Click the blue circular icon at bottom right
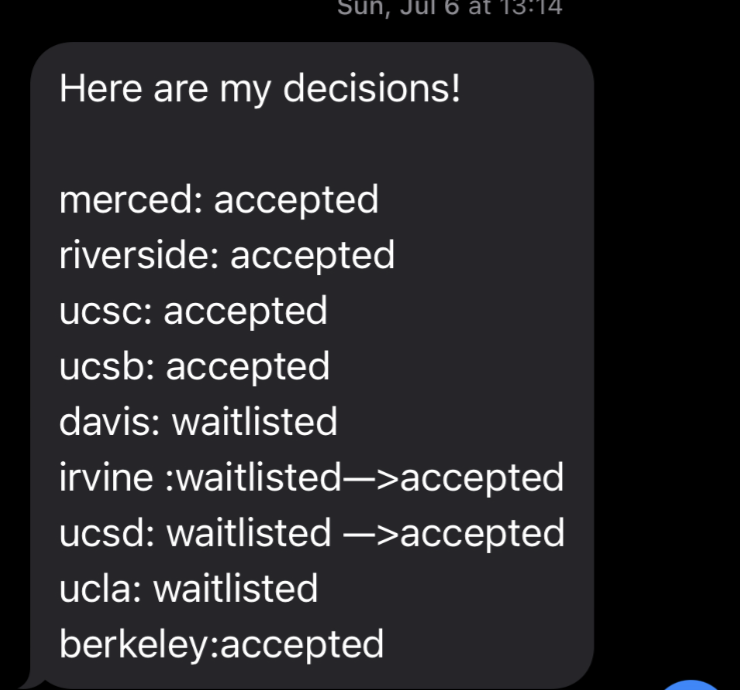 click(x=693, y=685)
